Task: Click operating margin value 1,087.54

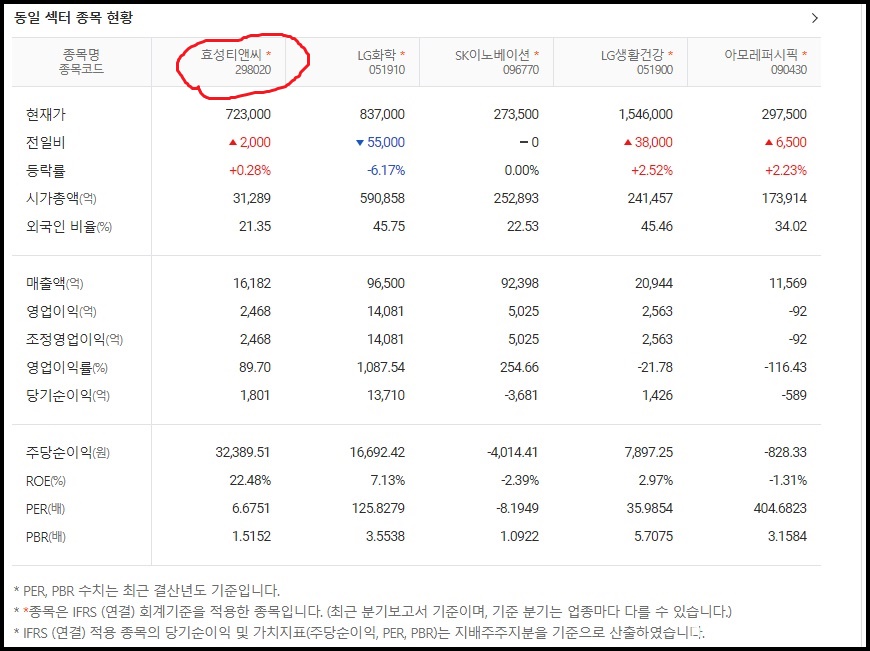Action: [x=381, y=367]
